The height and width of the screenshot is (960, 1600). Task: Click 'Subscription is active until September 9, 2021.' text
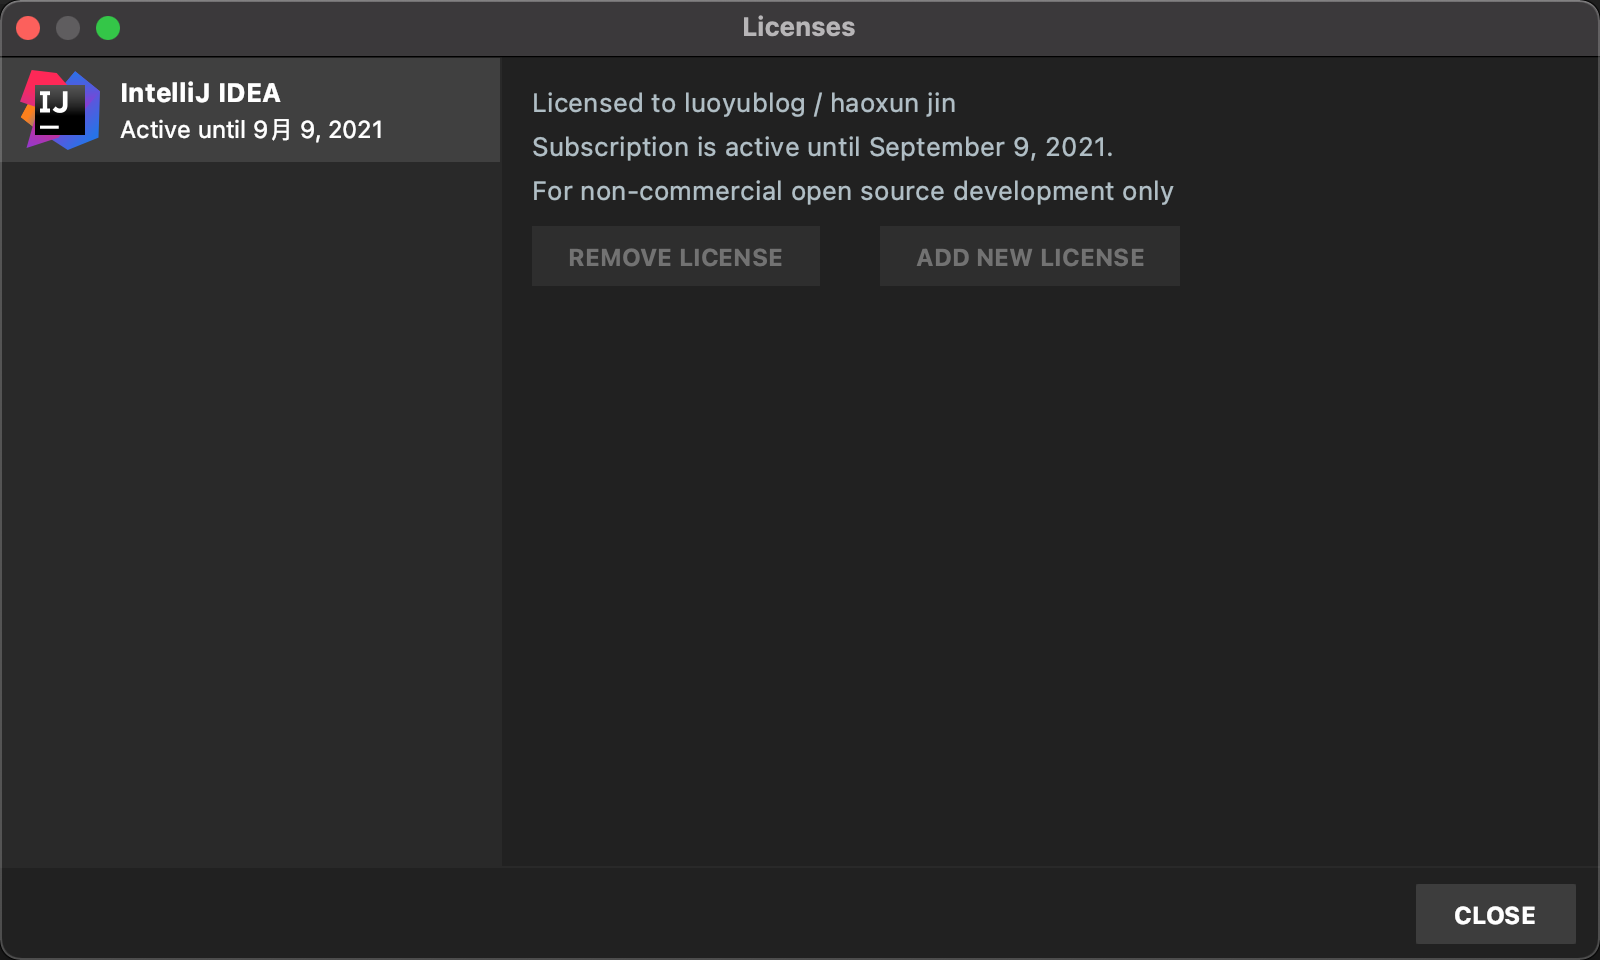(822, 147)
